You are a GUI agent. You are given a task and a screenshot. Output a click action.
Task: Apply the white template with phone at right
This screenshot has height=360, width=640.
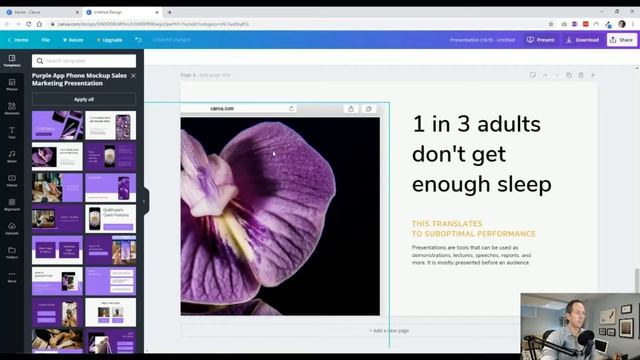(x=111, y=125)
